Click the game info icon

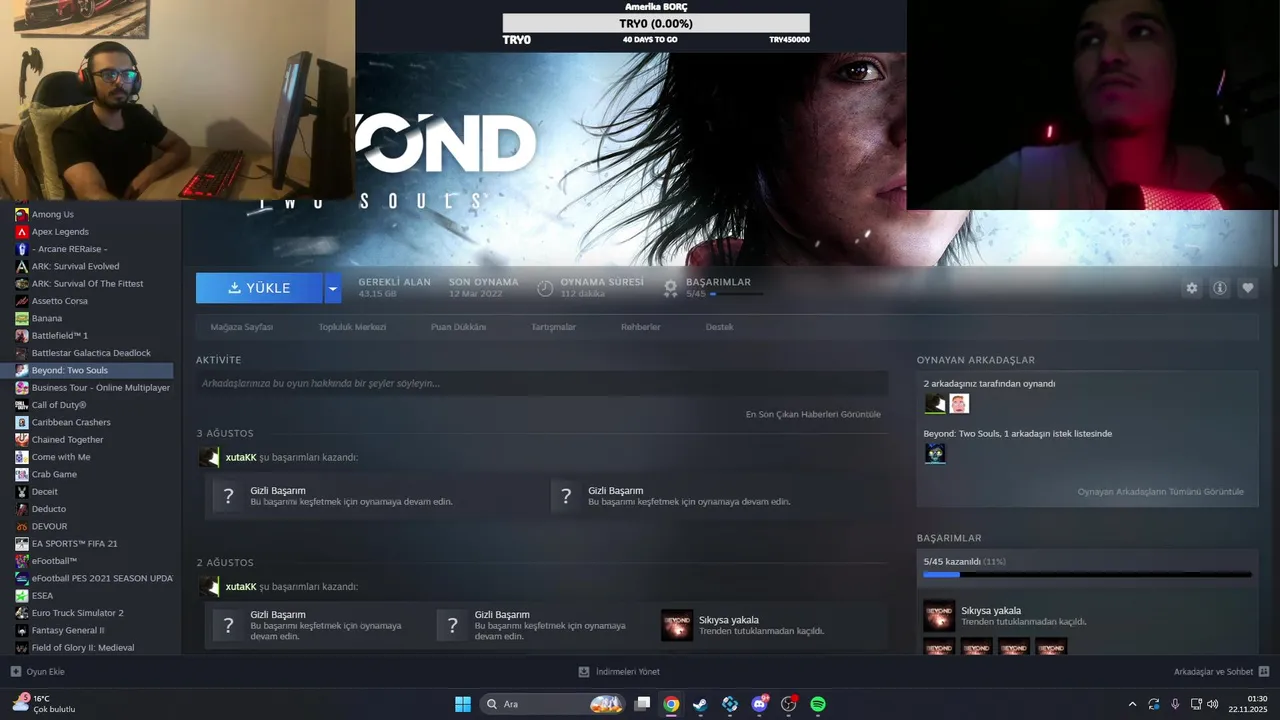click(x=1220, y=288)
